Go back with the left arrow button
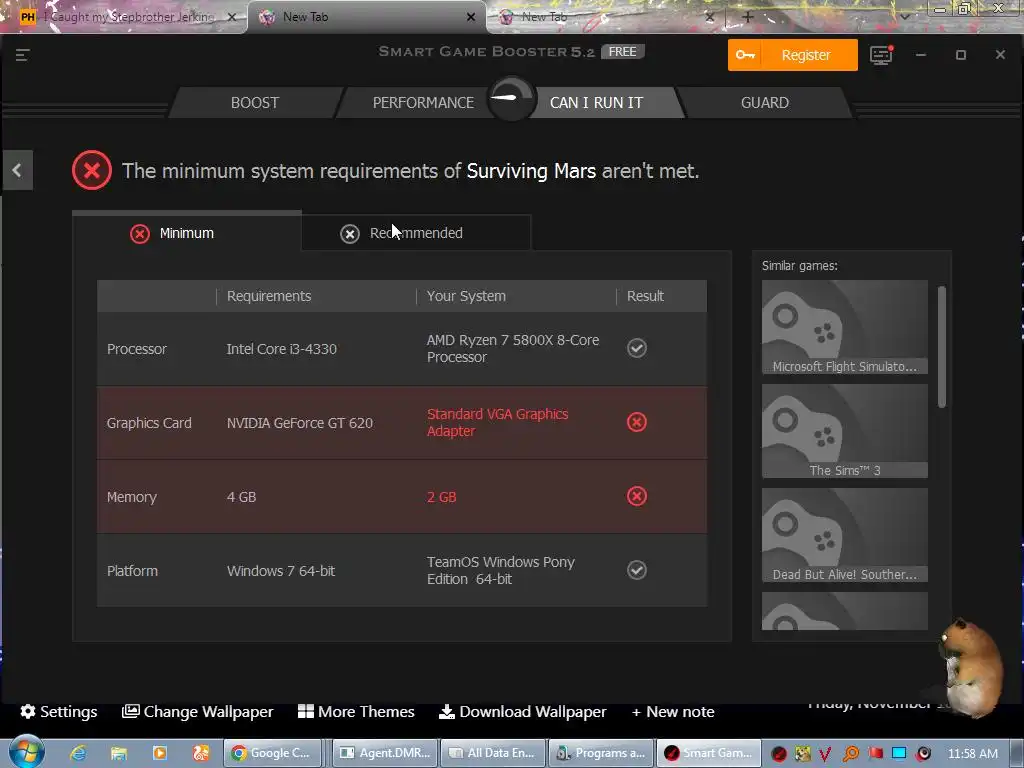The image size is (1024, 768). (17, 170)
